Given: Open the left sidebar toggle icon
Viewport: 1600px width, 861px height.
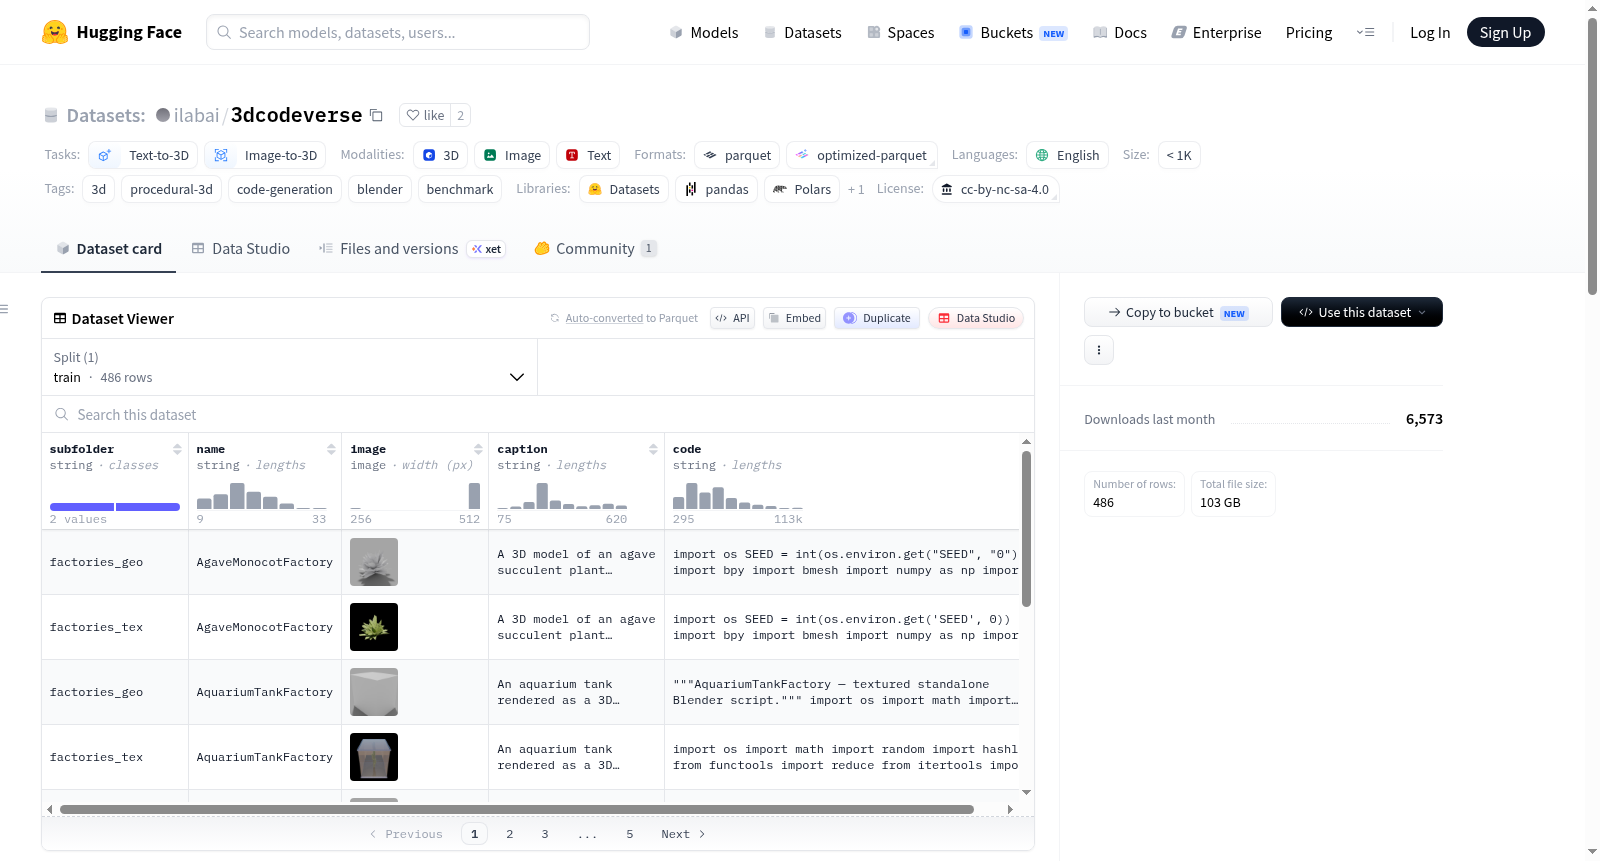Looking at the screenshot, I should click(5, 309).
